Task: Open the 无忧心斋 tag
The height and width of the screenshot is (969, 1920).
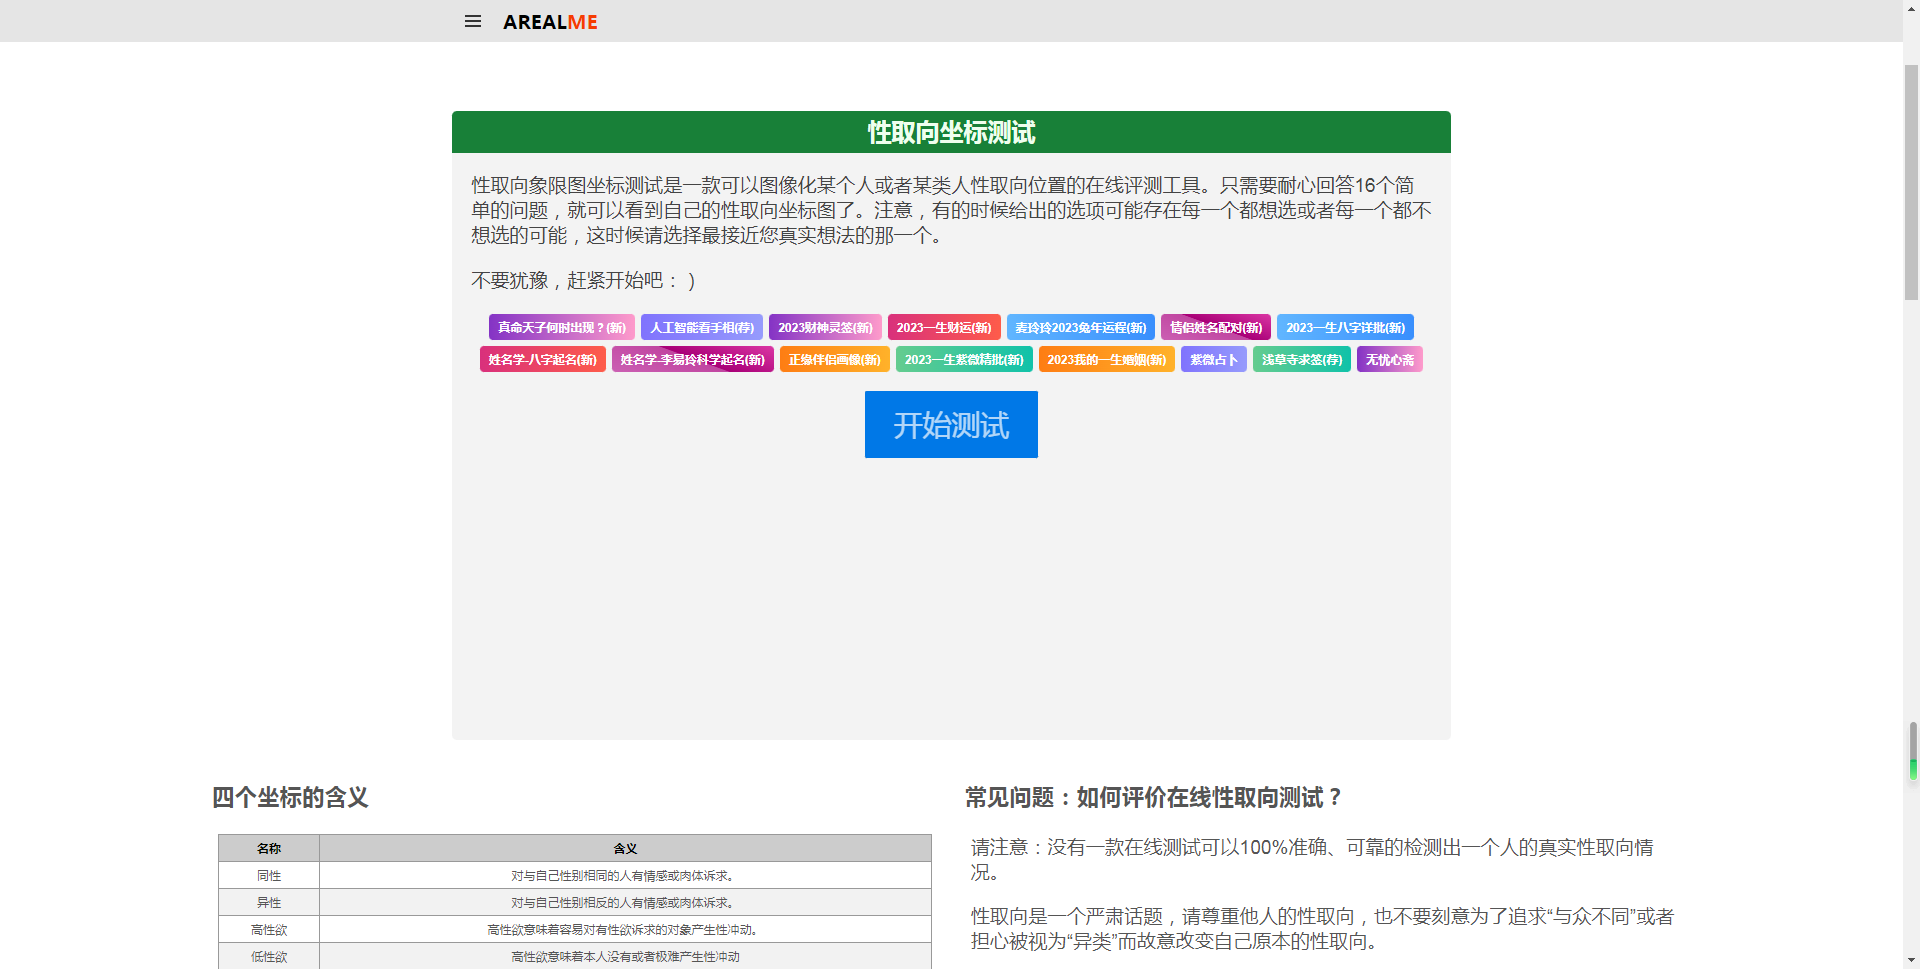Action: click(1389, 360)
